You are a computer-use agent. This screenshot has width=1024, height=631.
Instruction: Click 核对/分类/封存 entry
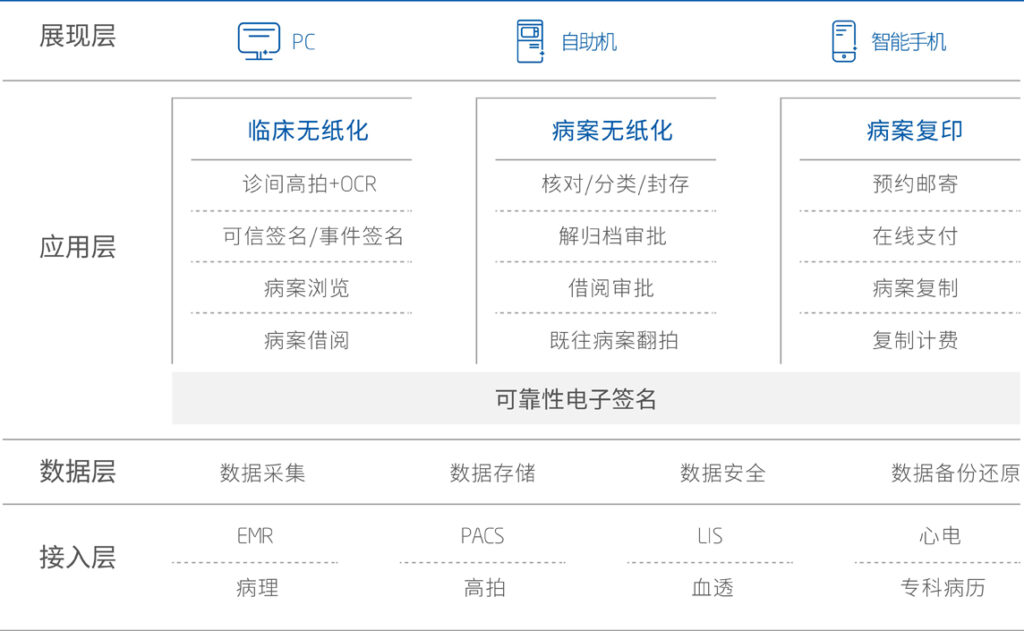[x=614, y=185]
